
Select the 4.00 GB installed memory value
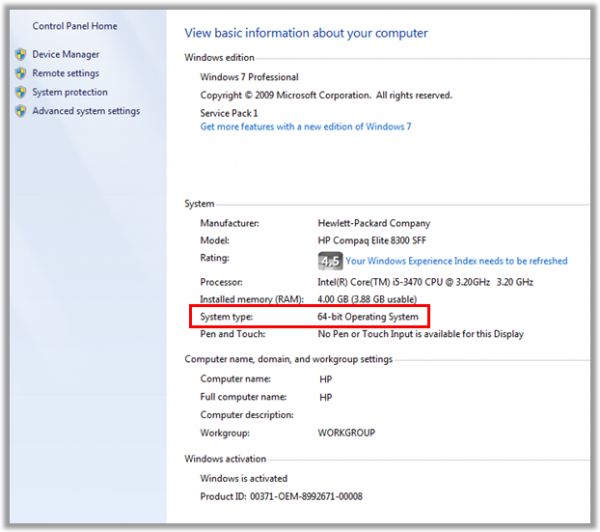click(x=367, y=299)
